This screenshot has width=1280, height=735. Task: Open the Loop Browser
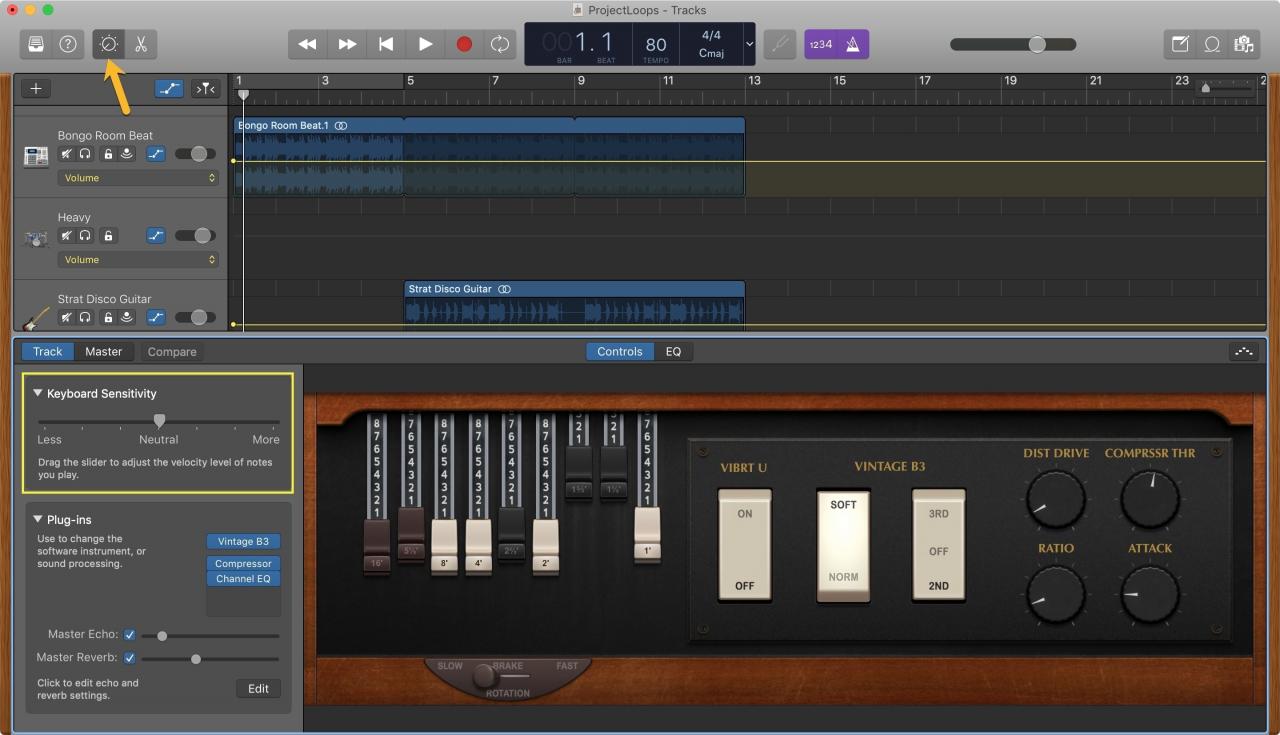point(1212,44)
